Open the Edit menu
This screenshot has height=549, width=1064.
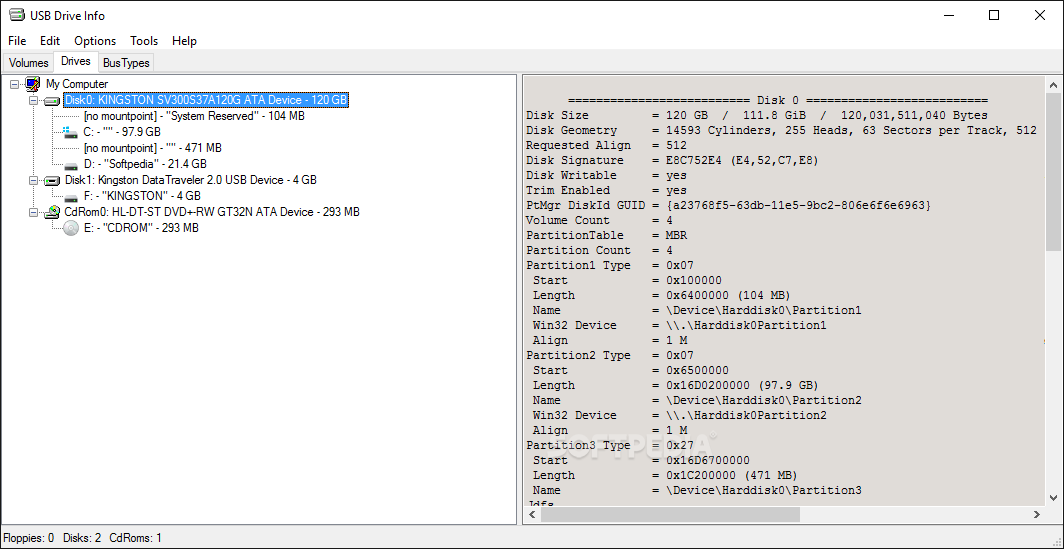(50, 41)
